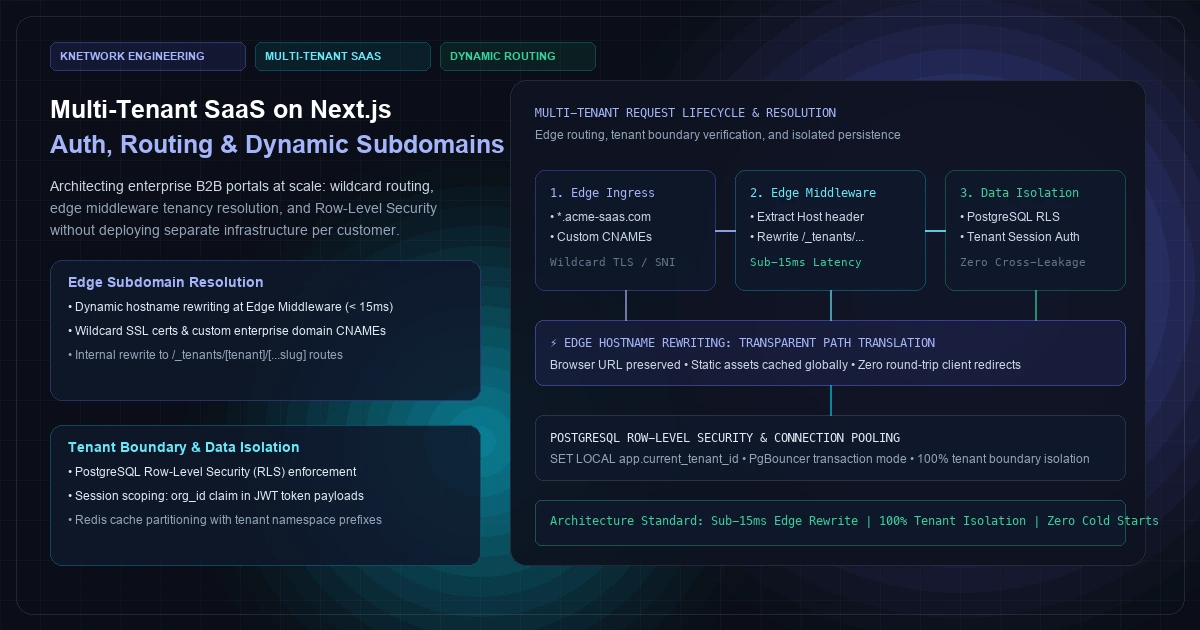Click 'Internal rewrite to /_tenants/[tenant]' bullet
1200x630 pixels.
pyautogui.click(x=205, y=355)
